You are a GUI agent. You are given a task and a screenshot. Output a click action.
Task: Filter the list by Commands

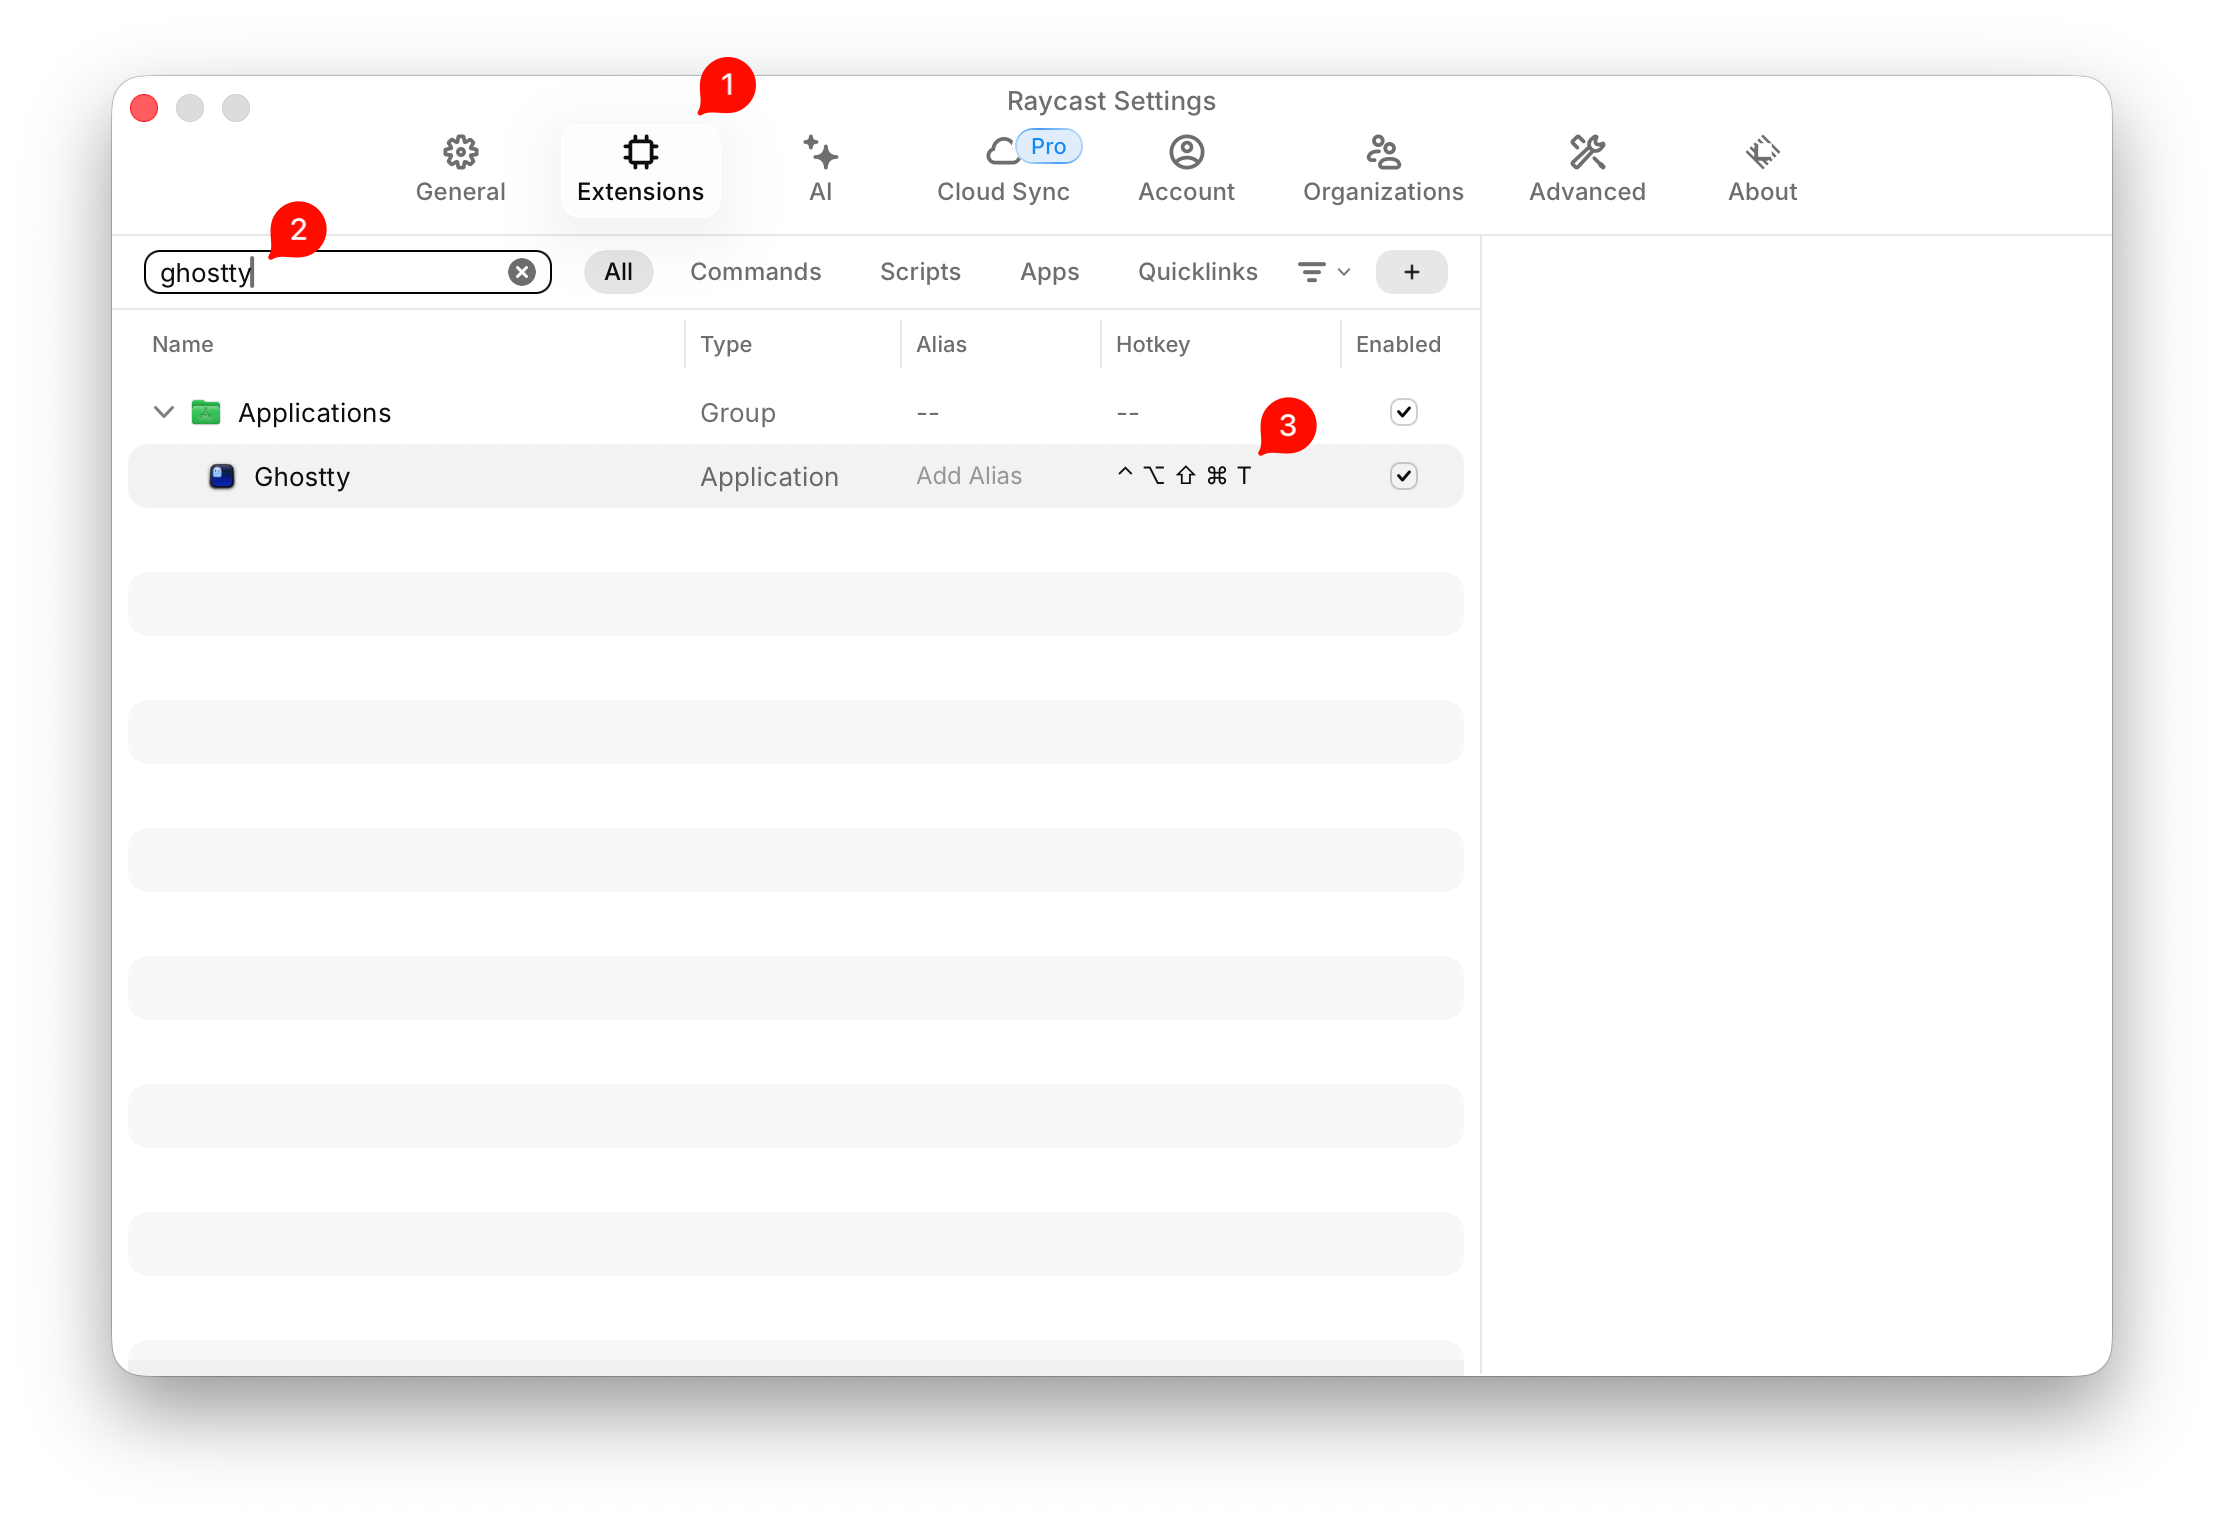coord(755,272)
